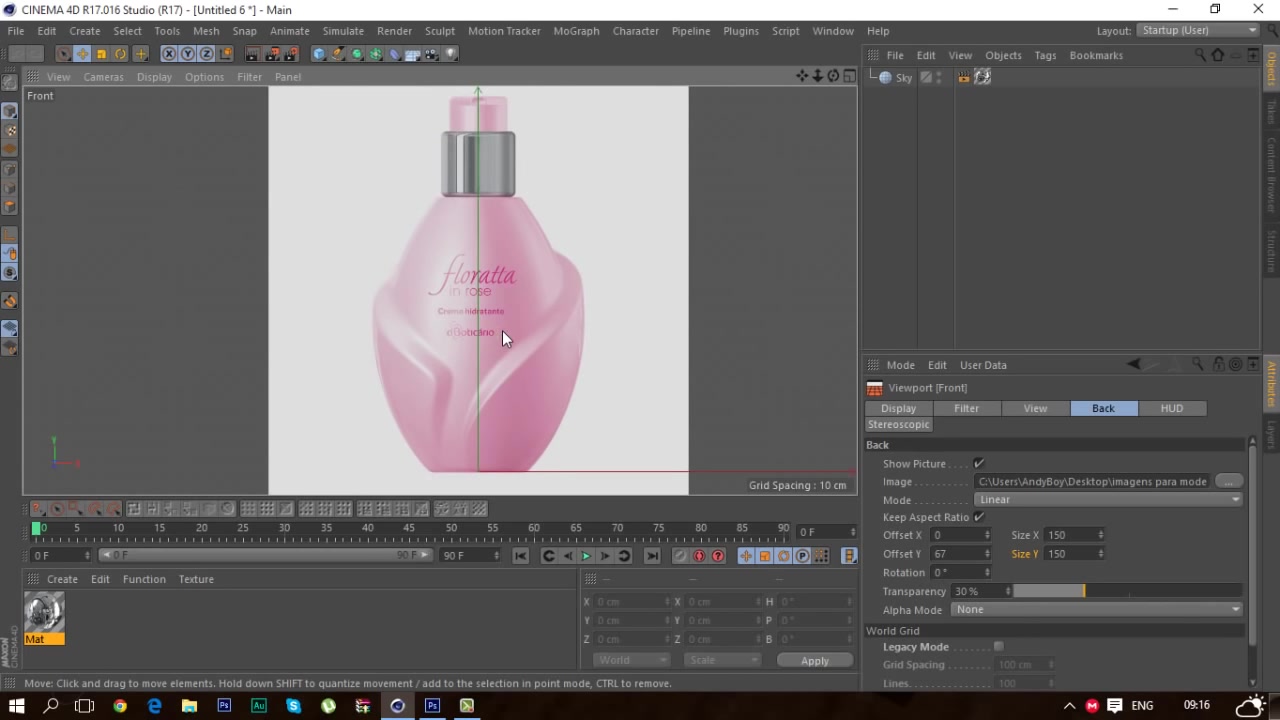Click the Apply button in coordinates panel
Viewport: 1280px width, 720px height.
point(814,660)
